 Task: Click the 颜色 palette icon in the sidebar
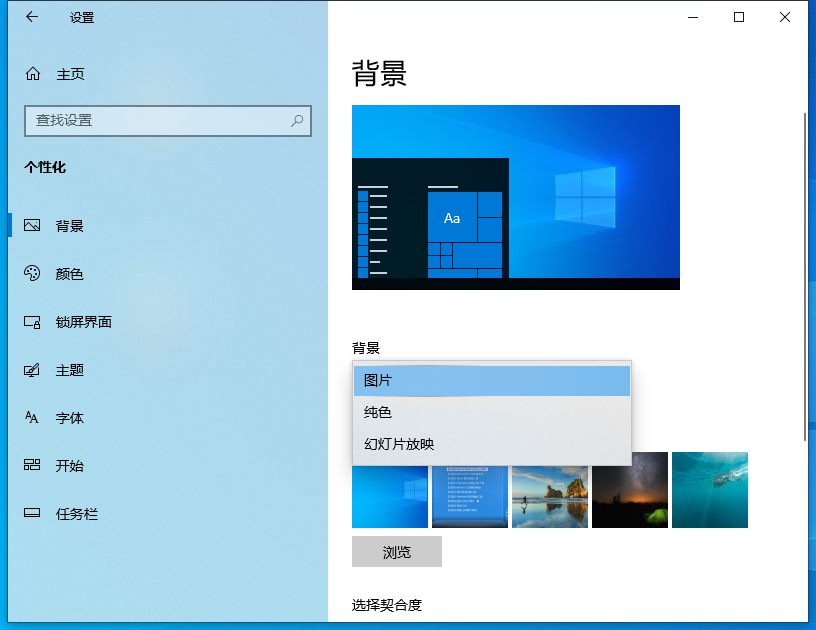[x=33, y=274]
